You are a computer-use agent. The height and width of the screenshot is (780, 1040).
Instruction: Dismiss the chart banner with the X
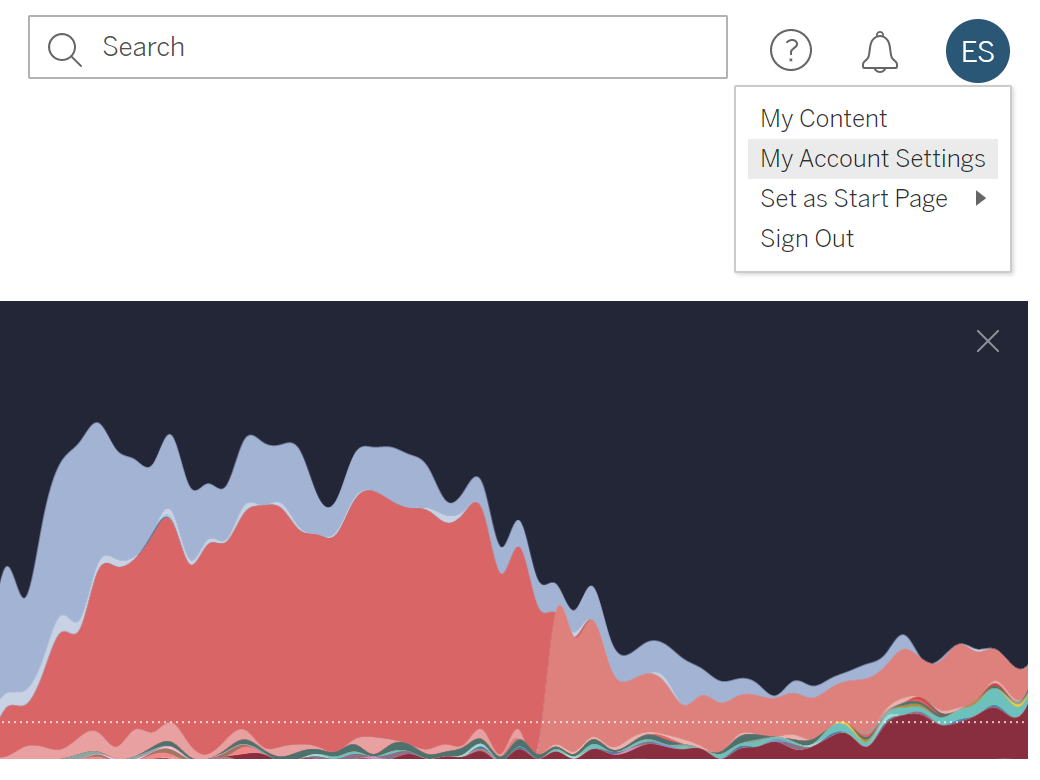click(988, 341)
